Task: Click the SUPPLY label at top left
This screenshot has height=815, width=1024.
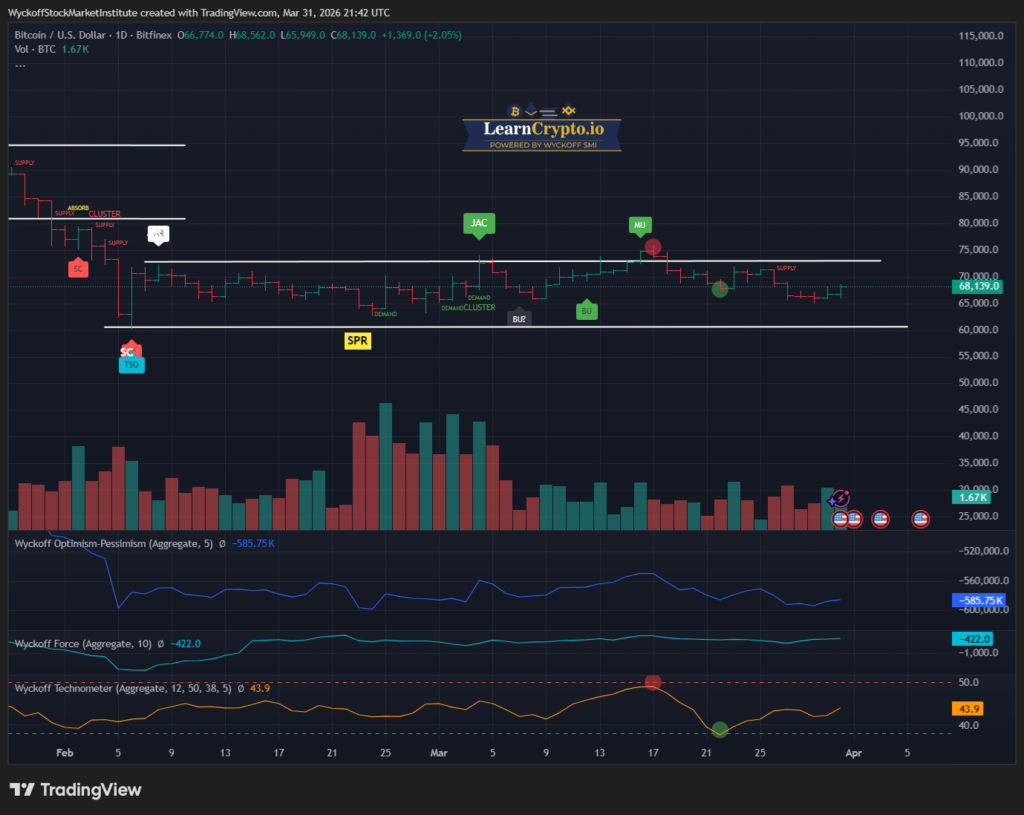Action: tap(25, 163)
